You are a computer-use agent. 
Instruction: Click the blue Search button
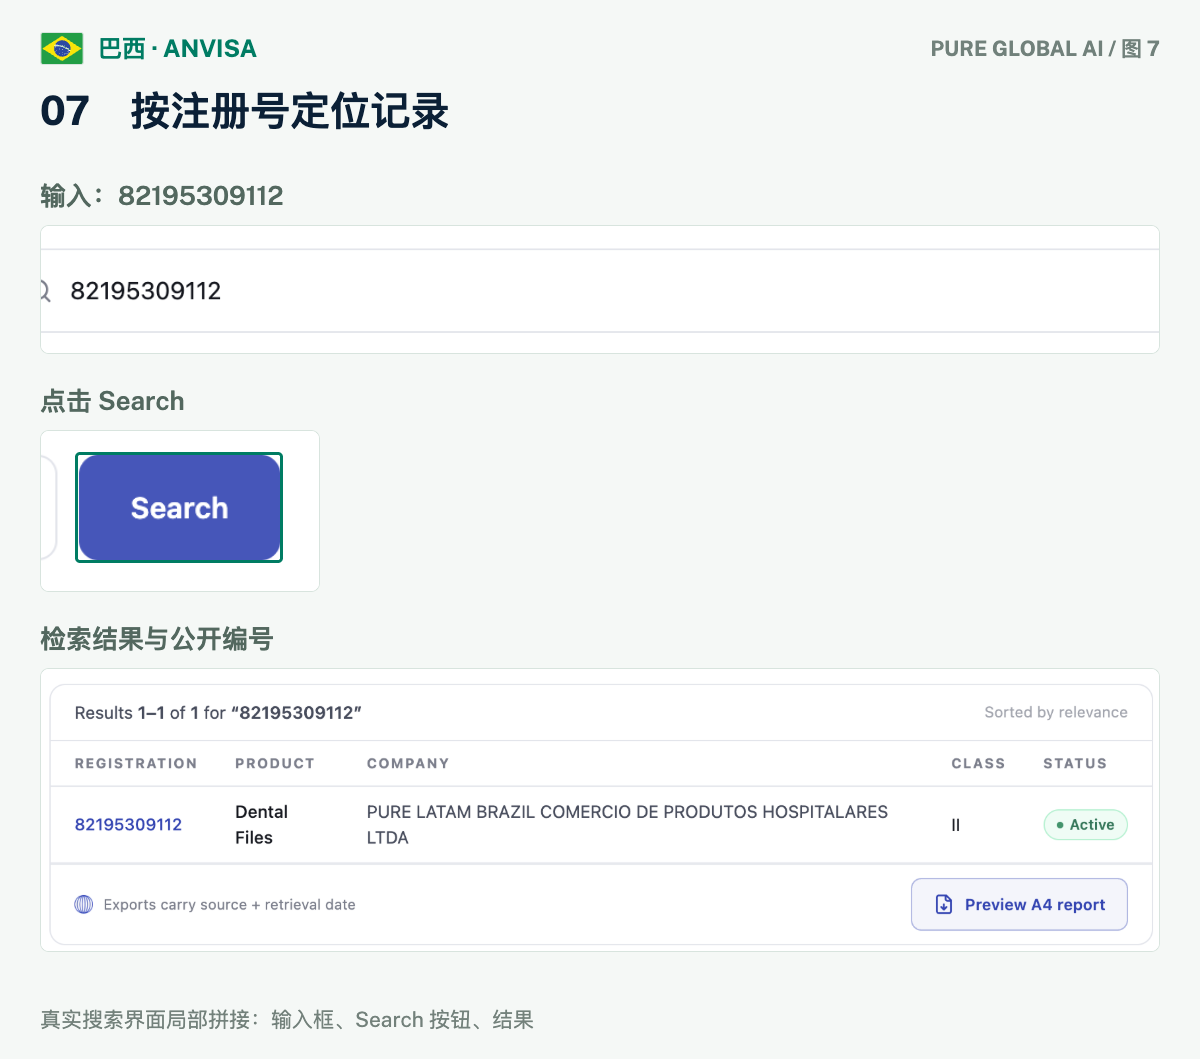(x=179, y=508)
